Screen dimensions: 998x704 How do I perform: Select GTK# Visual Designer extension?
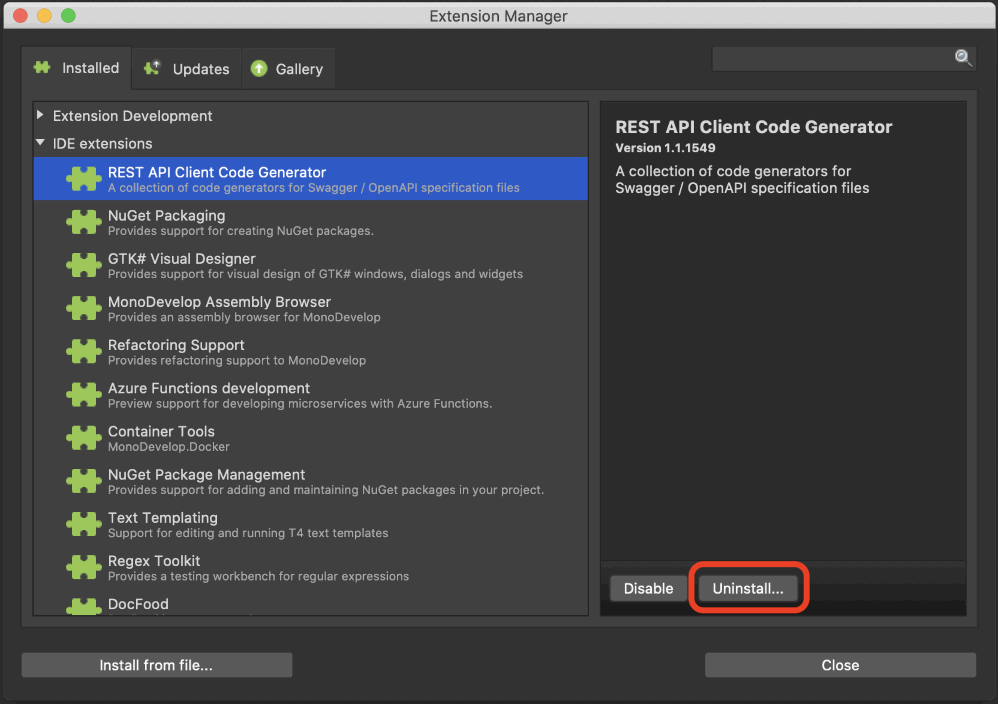pos(311,265)
